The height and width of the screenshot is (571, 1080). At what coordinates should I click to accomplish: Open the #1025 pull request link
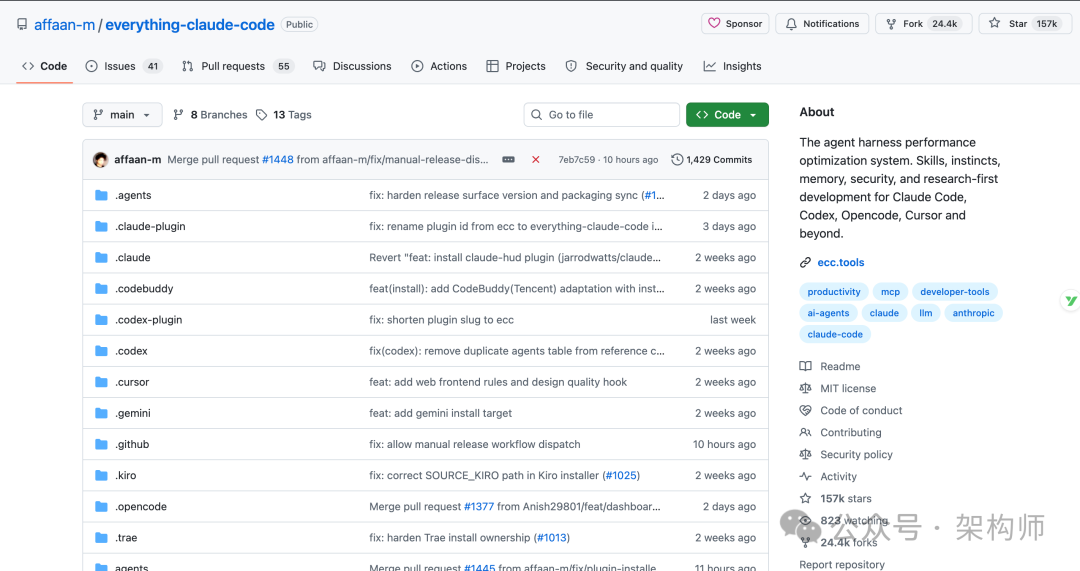(621, 475)
